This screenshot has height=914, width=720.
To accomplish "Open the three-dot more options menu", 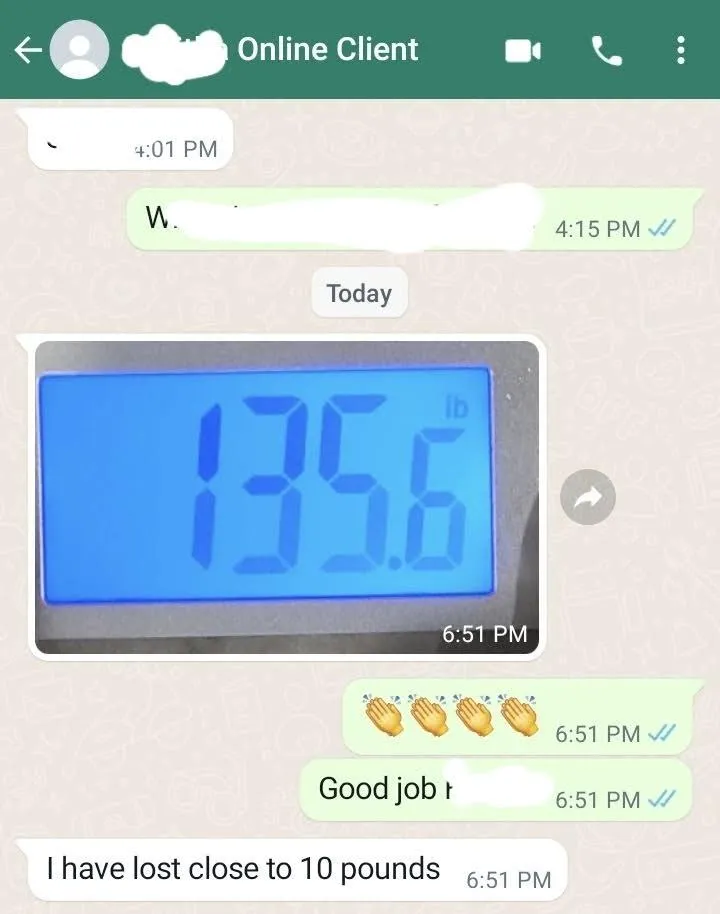I will pos(680,50).
